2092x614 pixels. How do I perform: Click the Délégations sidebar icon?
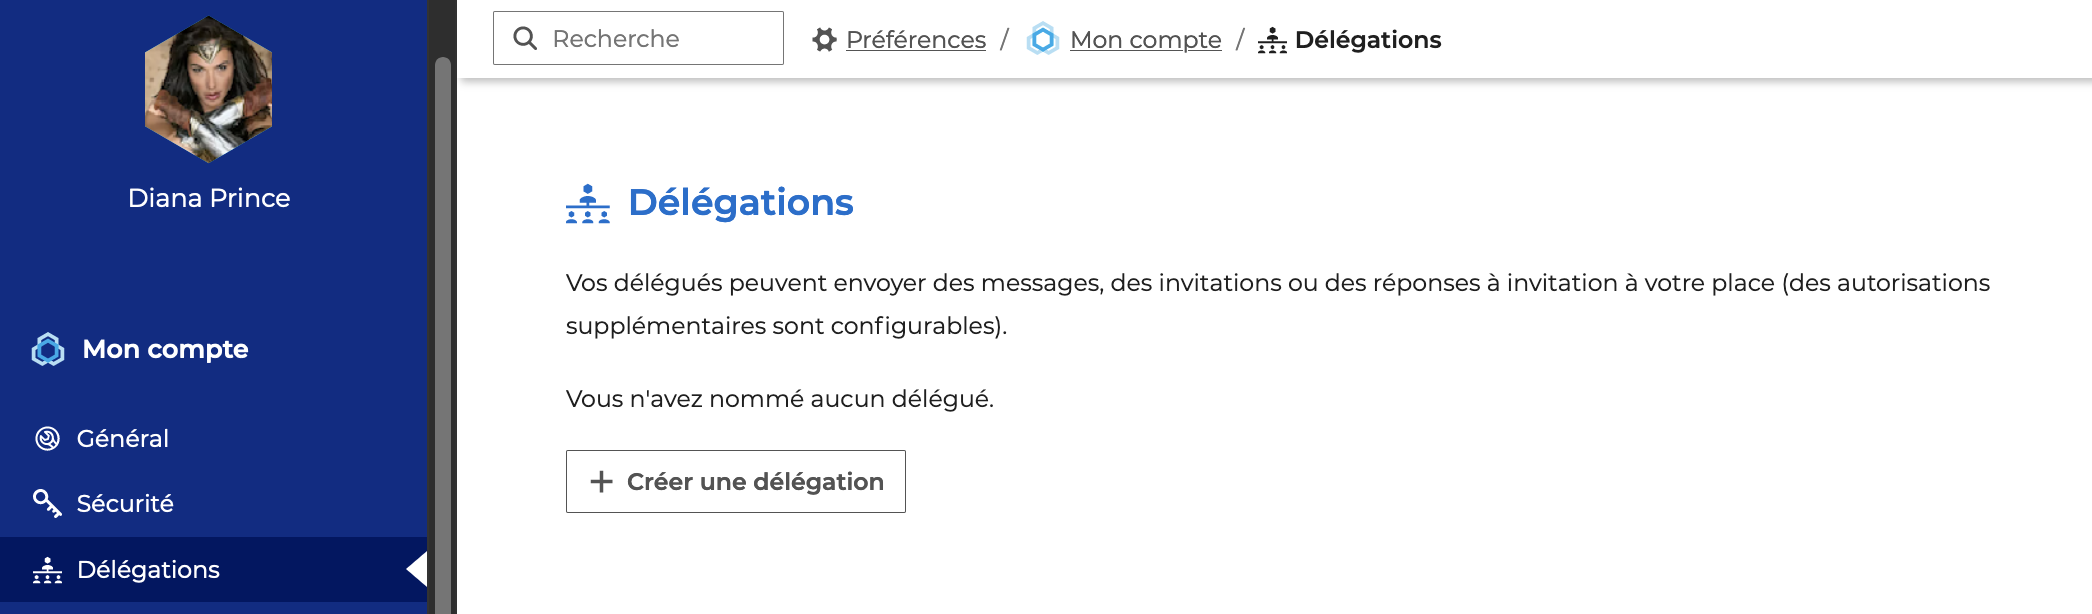tap(47, 570)
